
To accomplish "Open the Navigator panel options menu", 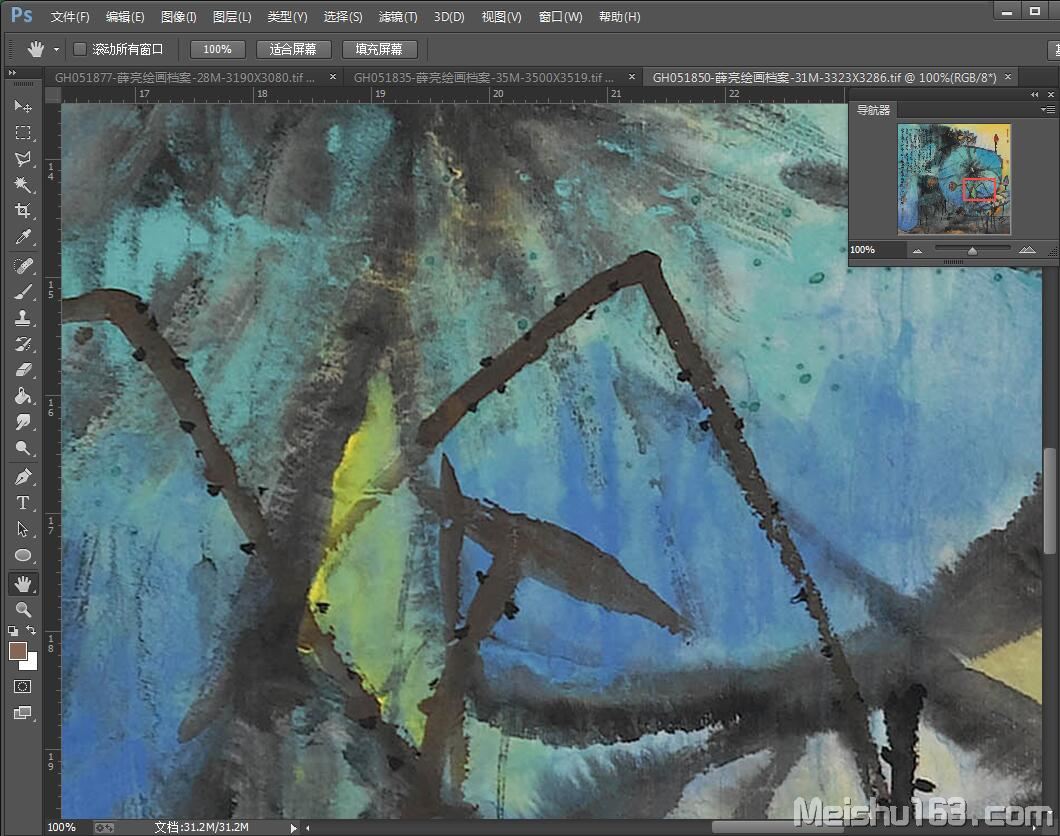I will click(x=1048, y=109).
